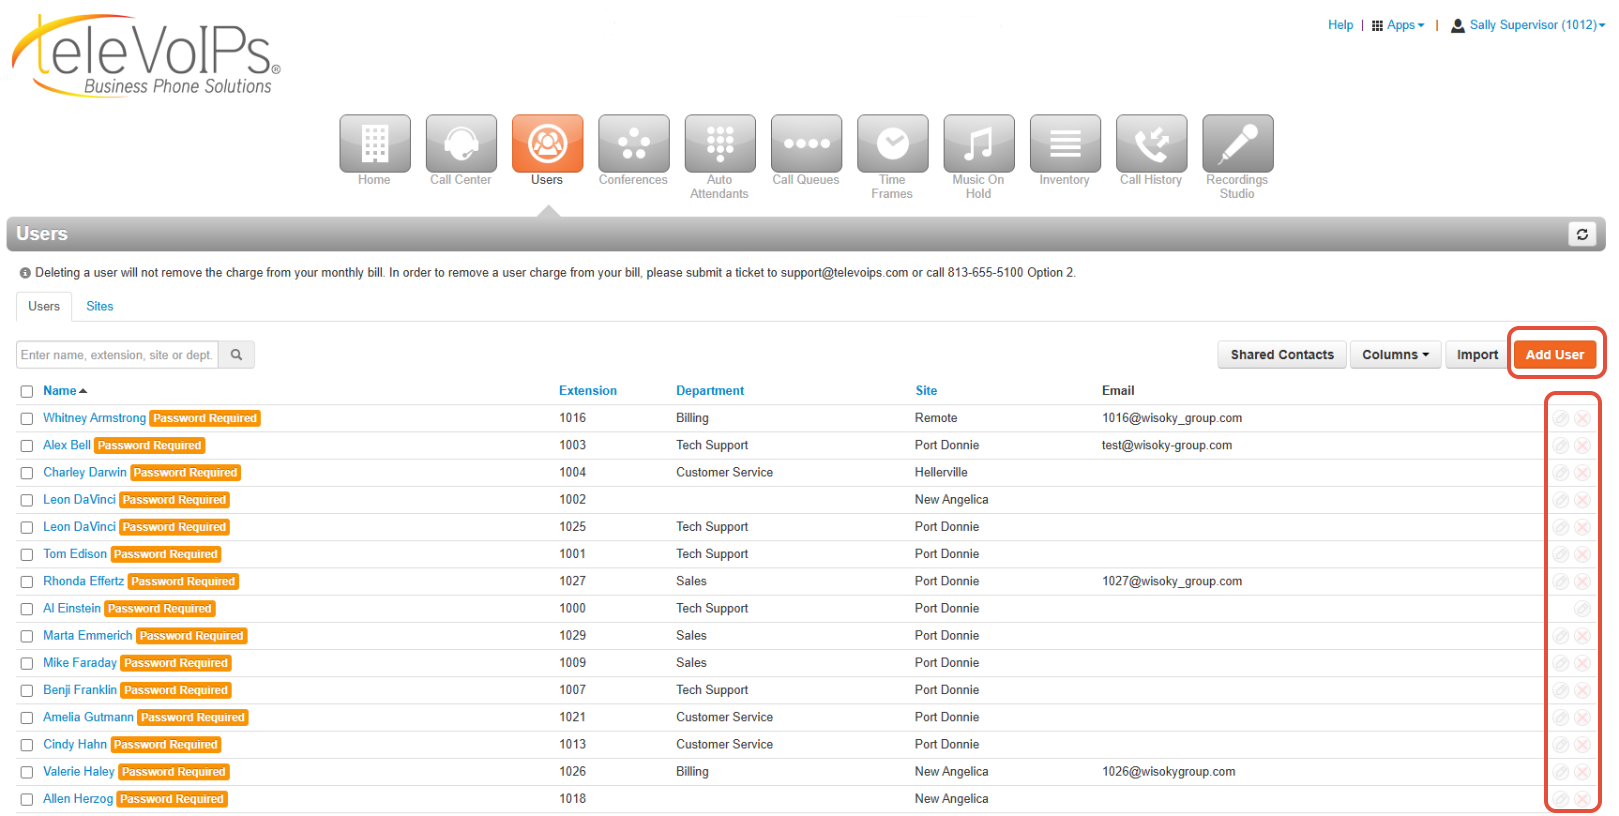Sort the list by Site header
1619x816 pixels.
click(926, 391)
